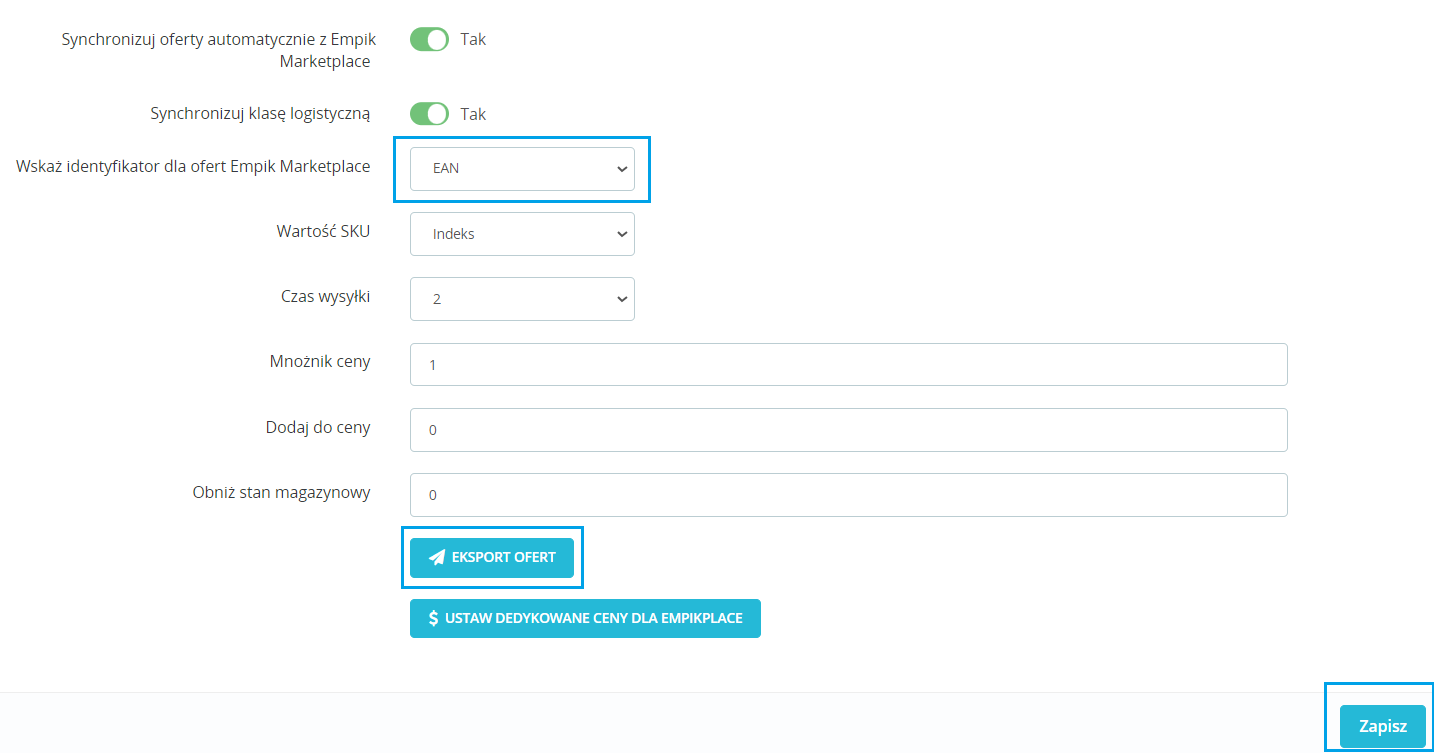1434x753 pixels.
Task: Disable automatic offer synchronization with Empik Marketplace
Action: [x=430, y=40]
